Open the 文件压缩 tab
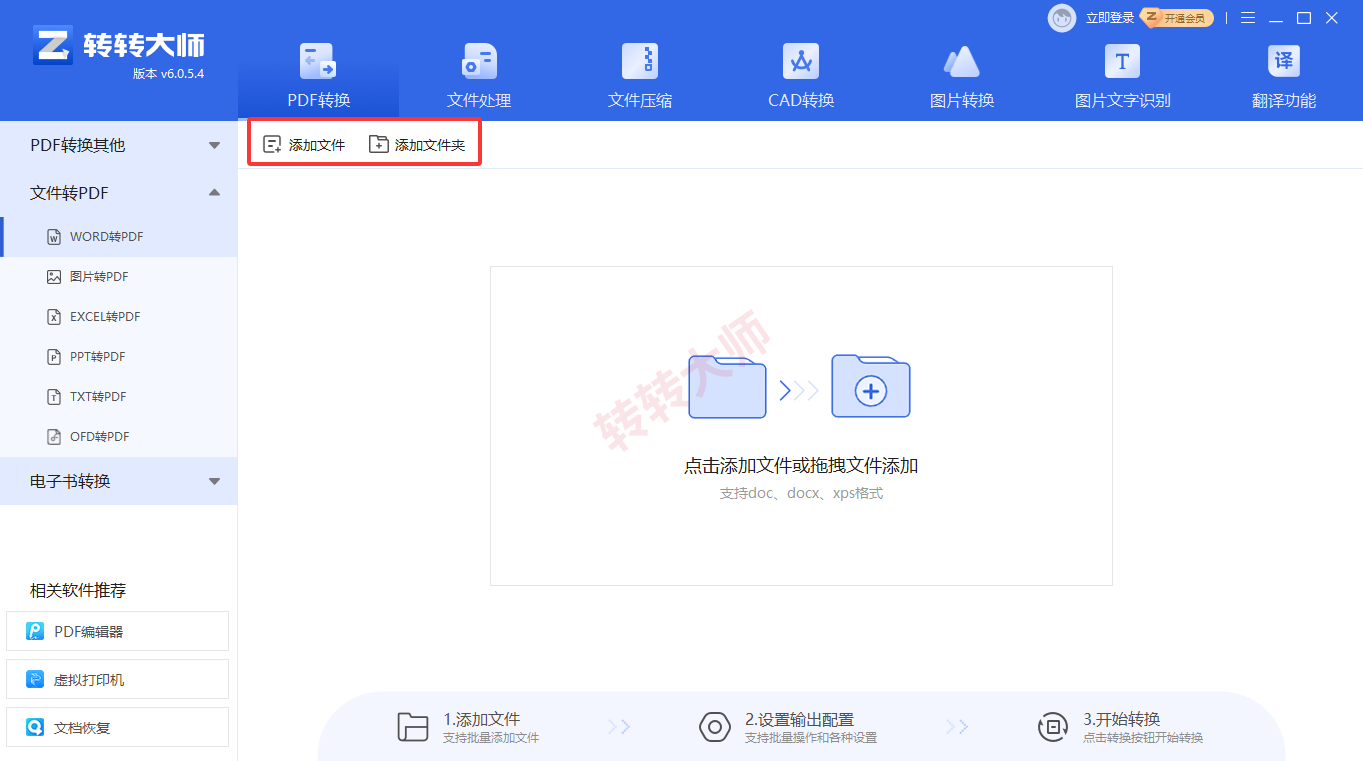Image resolution: width=1363 pixels, height=761 pixels. pos(640,78)
